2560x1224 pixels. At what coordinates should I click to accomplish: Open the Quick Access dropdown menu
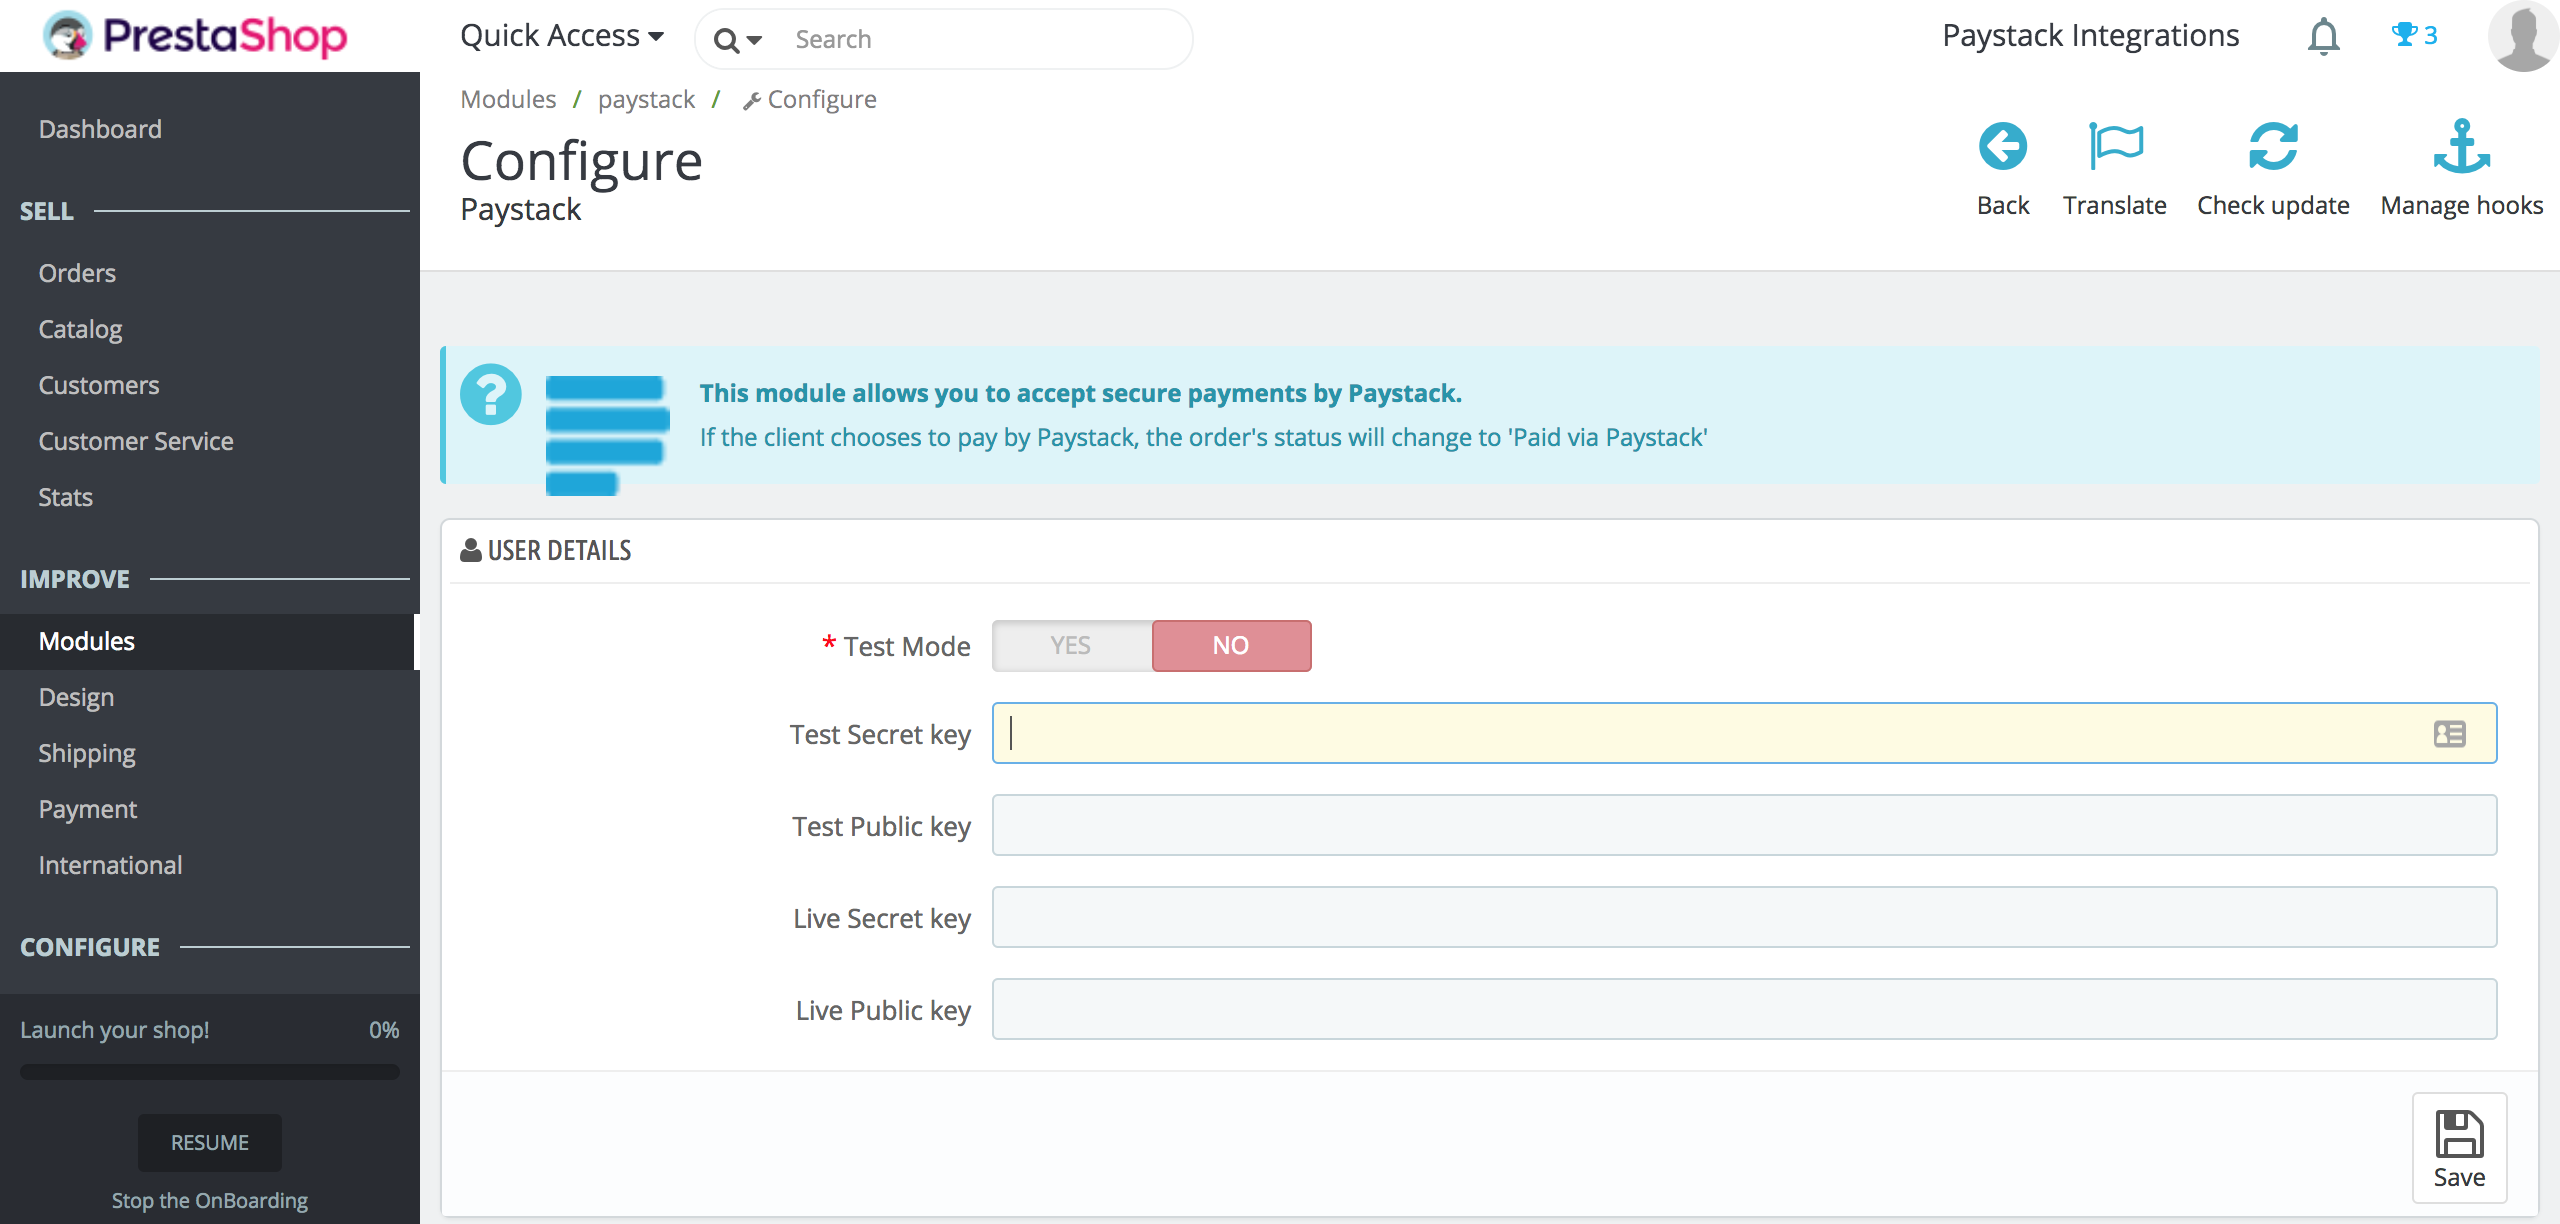[560, 36]
